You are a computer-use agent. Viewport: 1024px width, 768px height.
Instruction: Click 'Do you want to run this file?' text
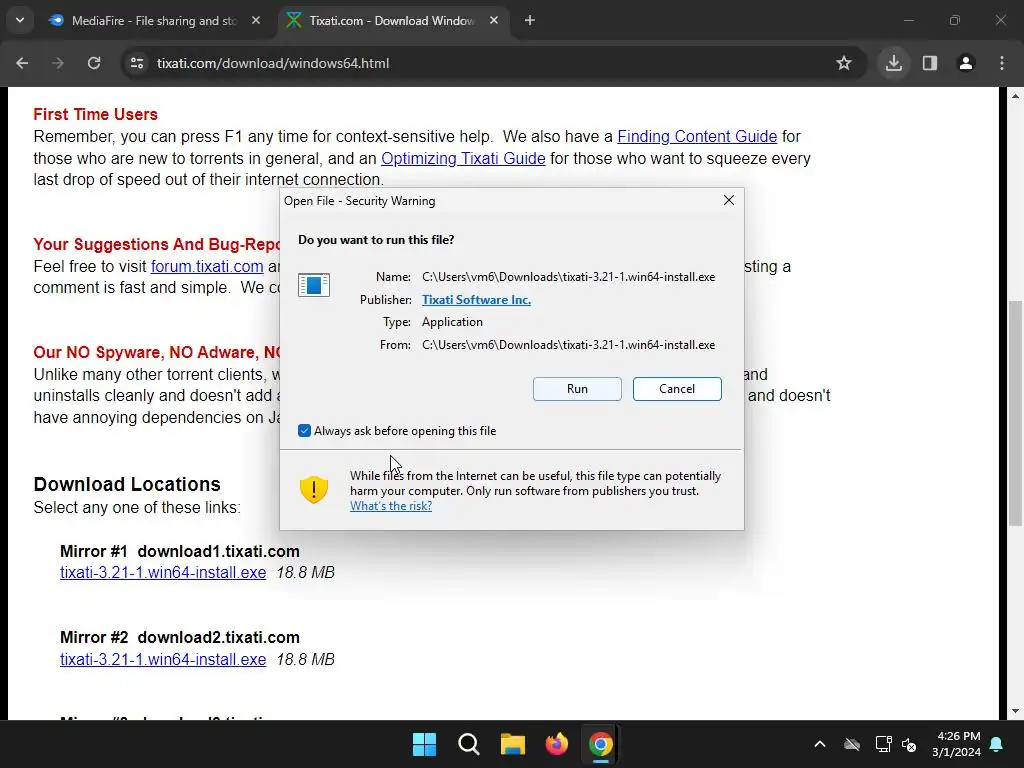(376, 240)
